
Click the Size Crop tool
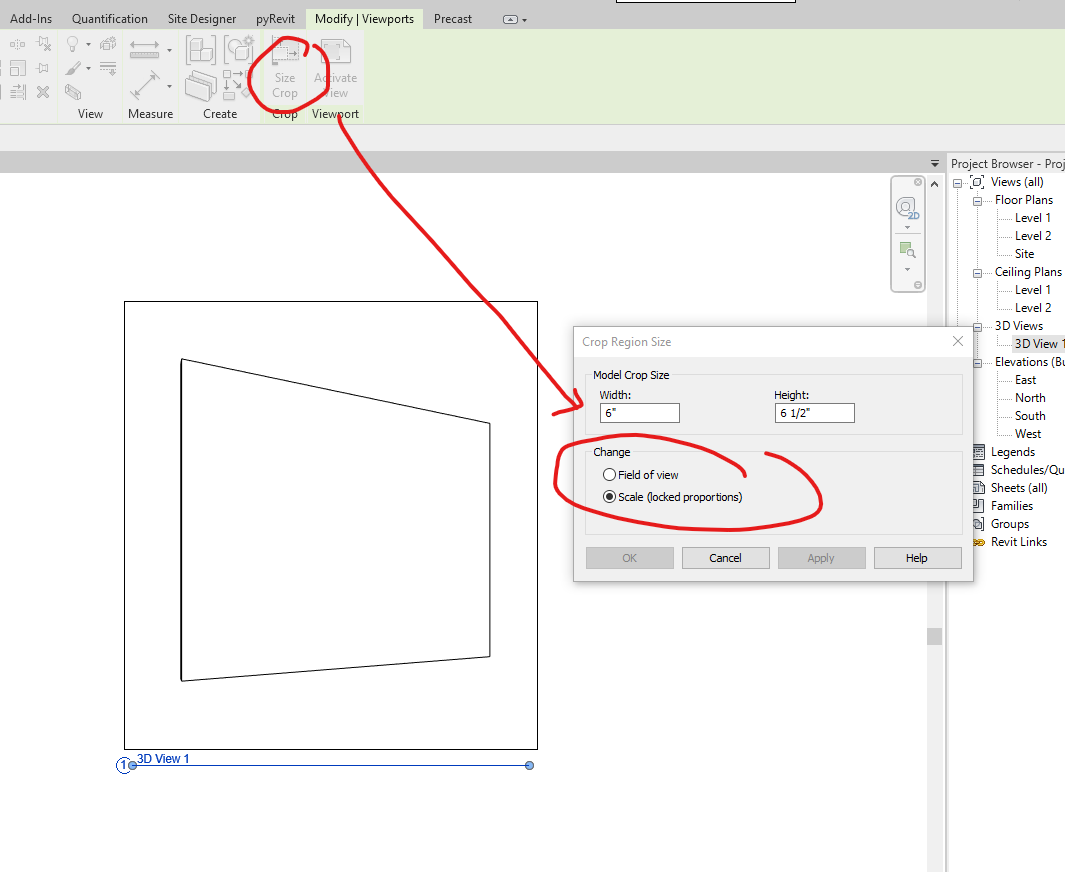coord(285,69)
